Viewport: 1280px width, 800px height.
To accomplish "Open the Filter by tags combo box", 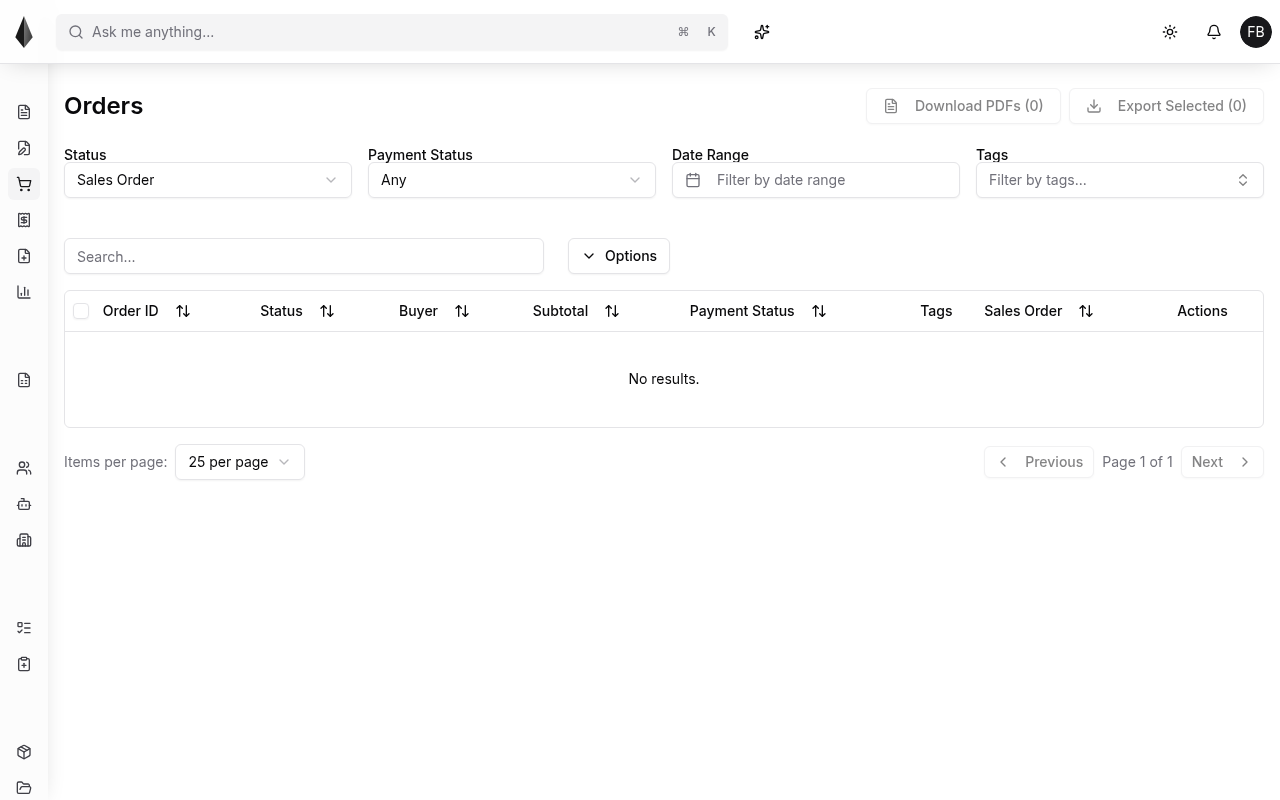I will coord(1120,180).
